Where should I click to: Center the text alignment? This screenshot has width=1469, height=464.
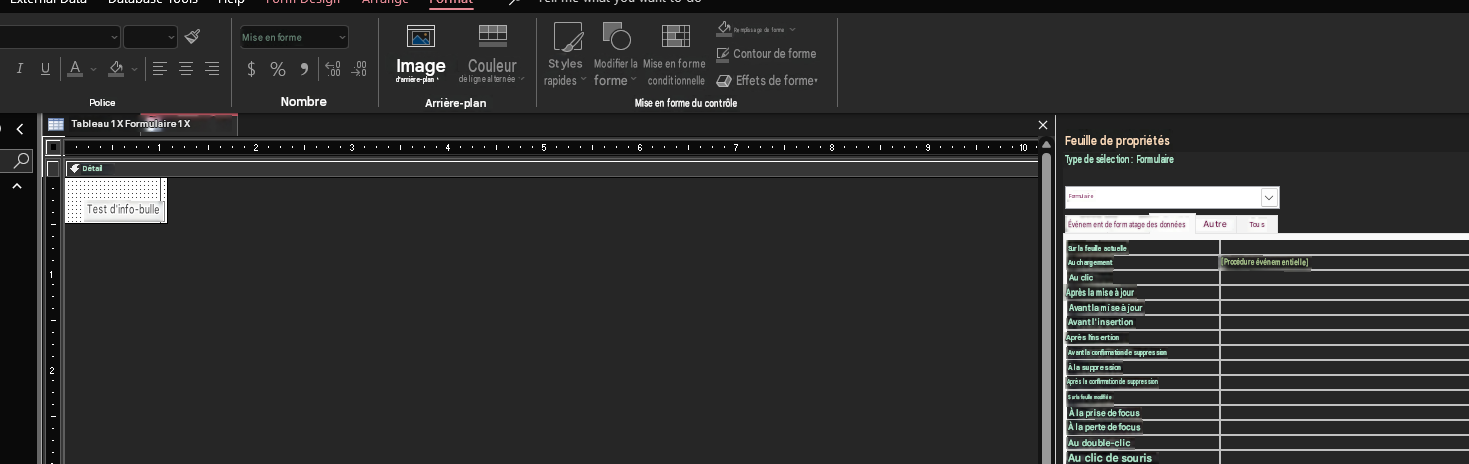click(186, 68)
